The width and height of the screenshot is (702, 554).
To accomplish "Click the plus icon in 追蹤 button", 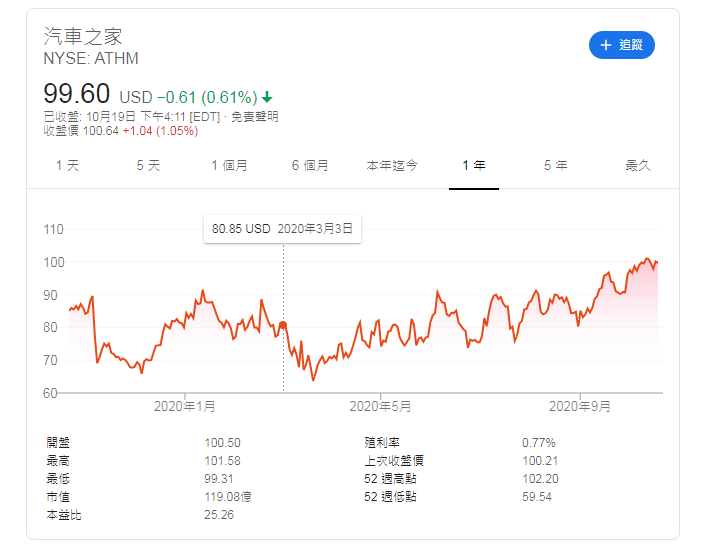I will point(606,45).
